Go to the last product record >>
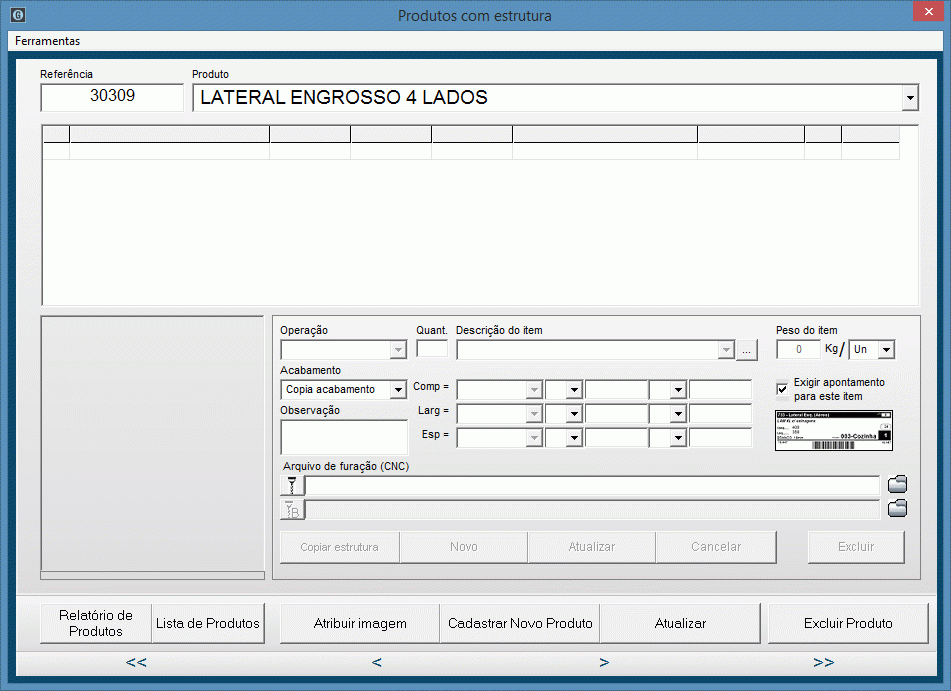This screenshot has width=951, height=691. point(824,662)
